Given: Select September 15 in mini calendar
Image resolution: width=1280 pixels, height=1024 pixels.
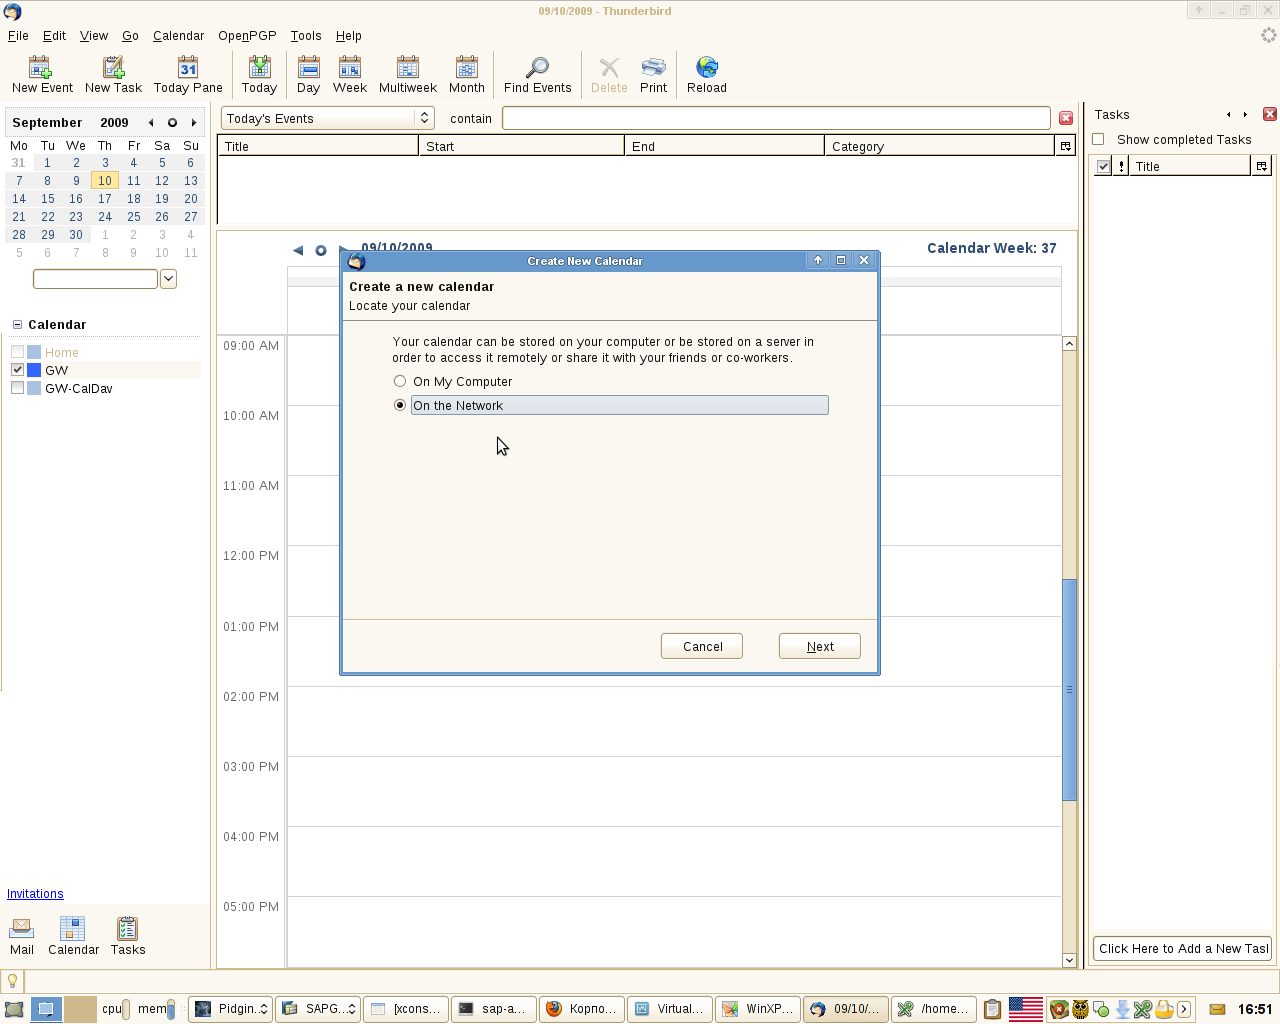Looking at the screenshot, I should click(47, 199).
